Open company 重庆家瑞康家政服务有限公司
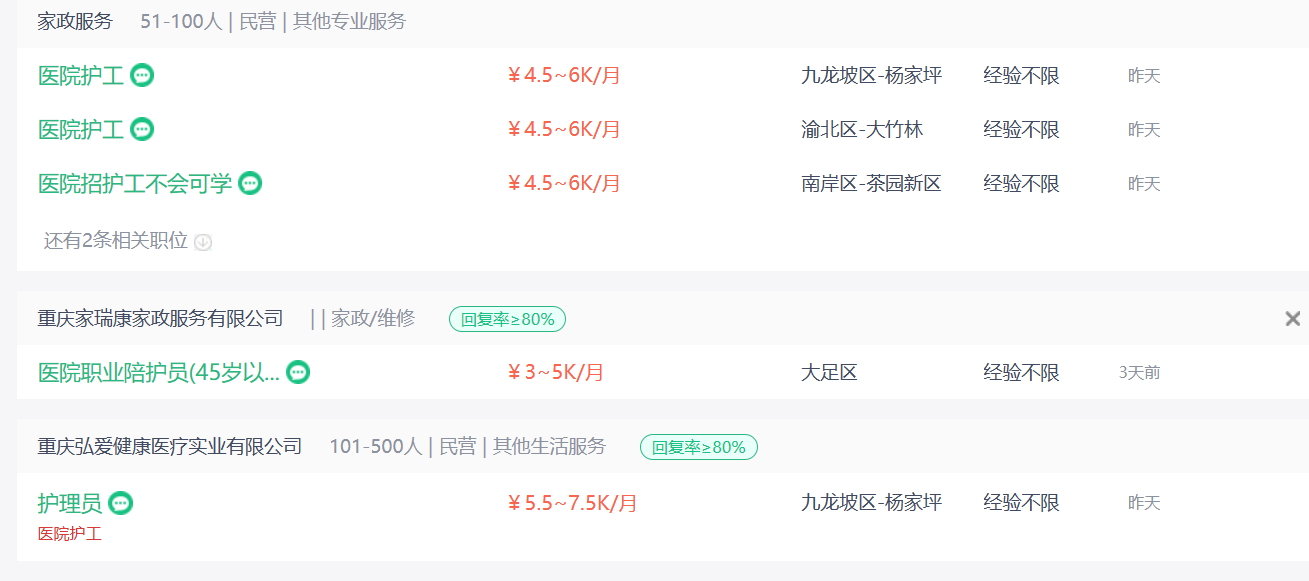The image size is (1309, 581). (161, 319)
